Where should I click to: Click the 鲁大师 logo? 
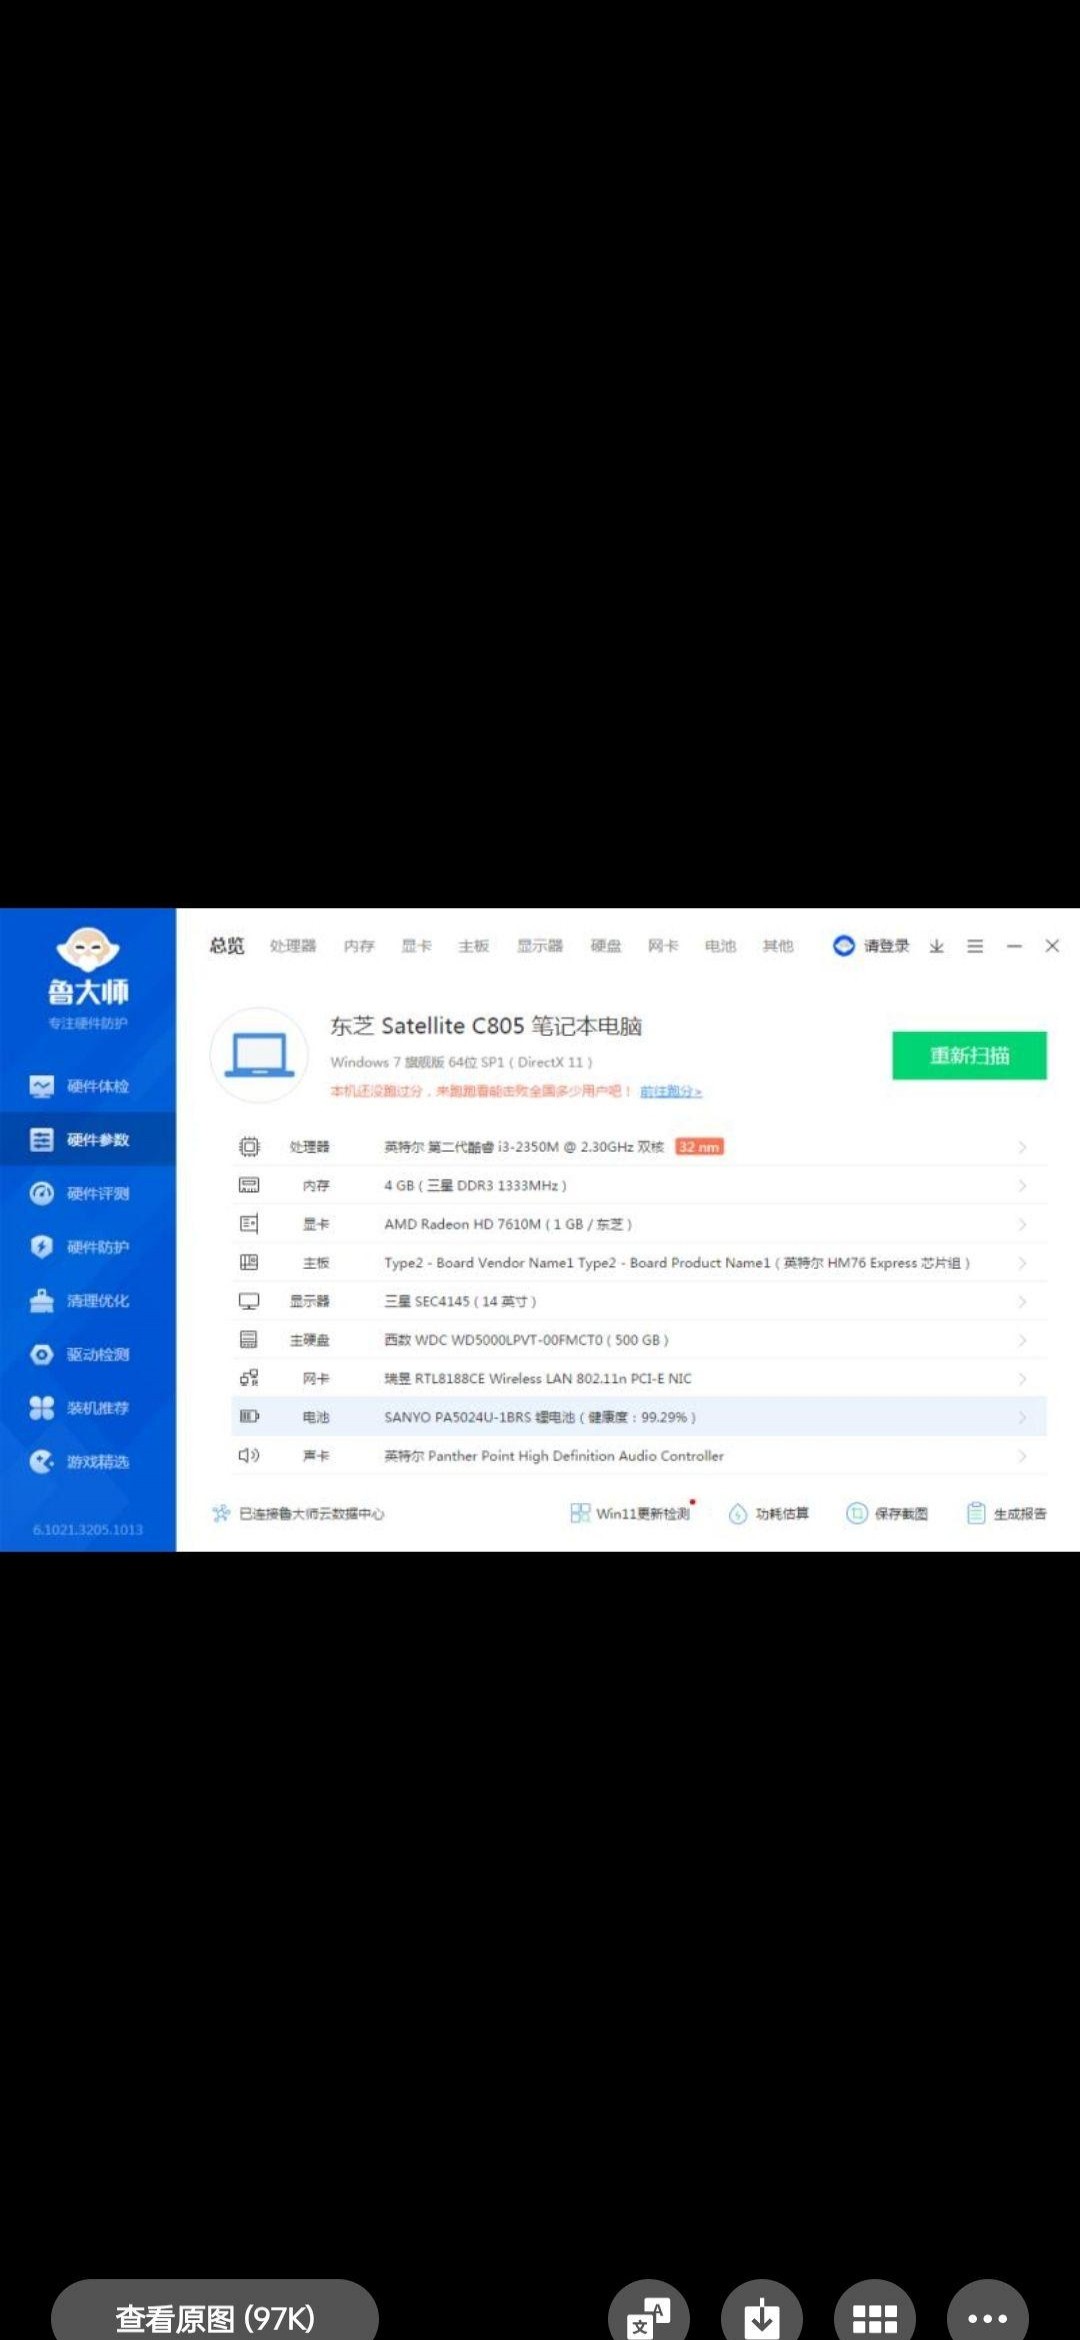88,968
